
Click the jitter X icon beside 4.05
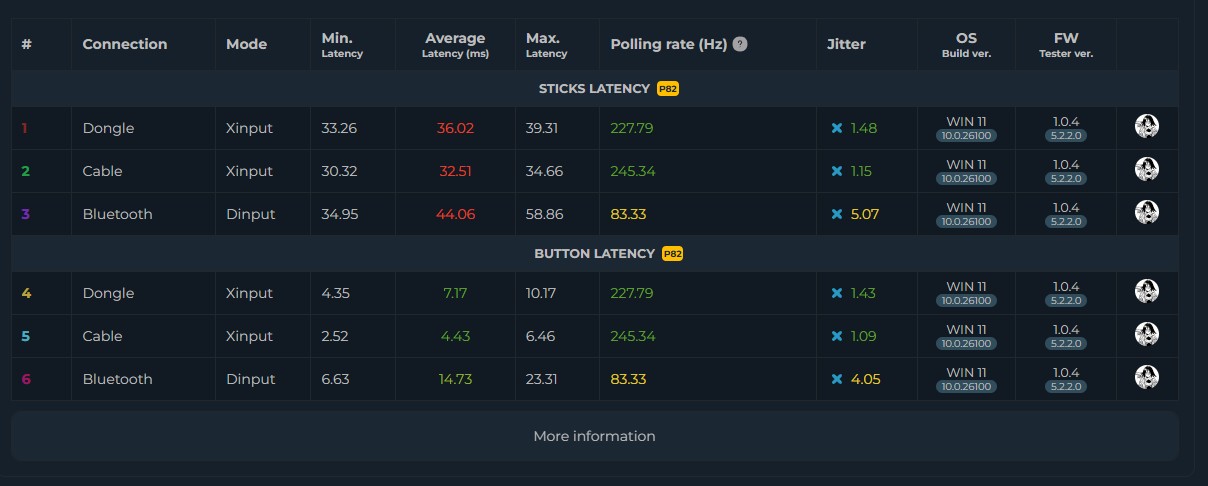pyautogui.click(x=837, y=379)
